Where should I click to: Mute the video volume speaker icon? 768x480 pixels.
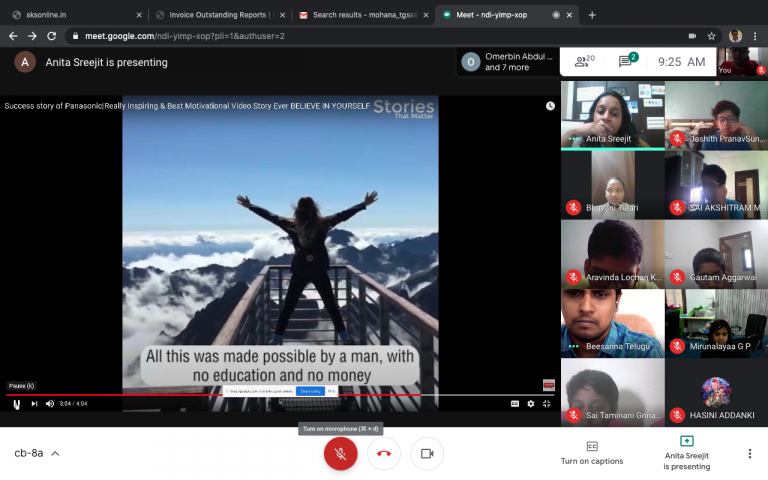[49, 404]
